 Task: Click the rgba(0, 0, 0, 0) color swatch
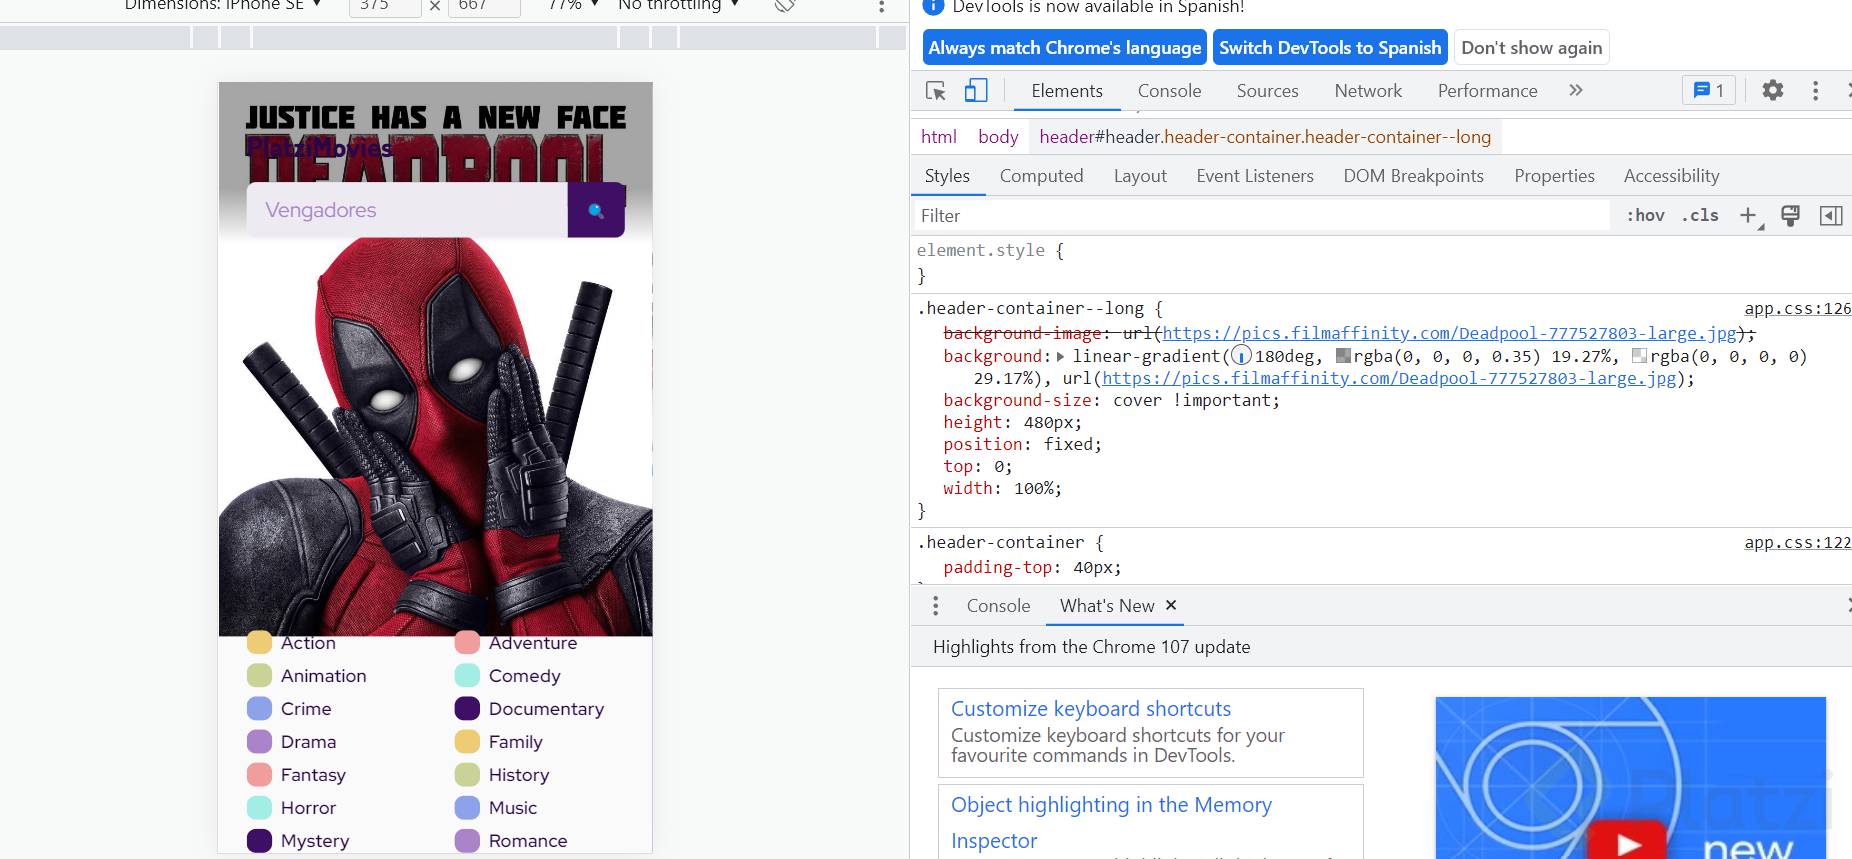[x=1639, y=356]
